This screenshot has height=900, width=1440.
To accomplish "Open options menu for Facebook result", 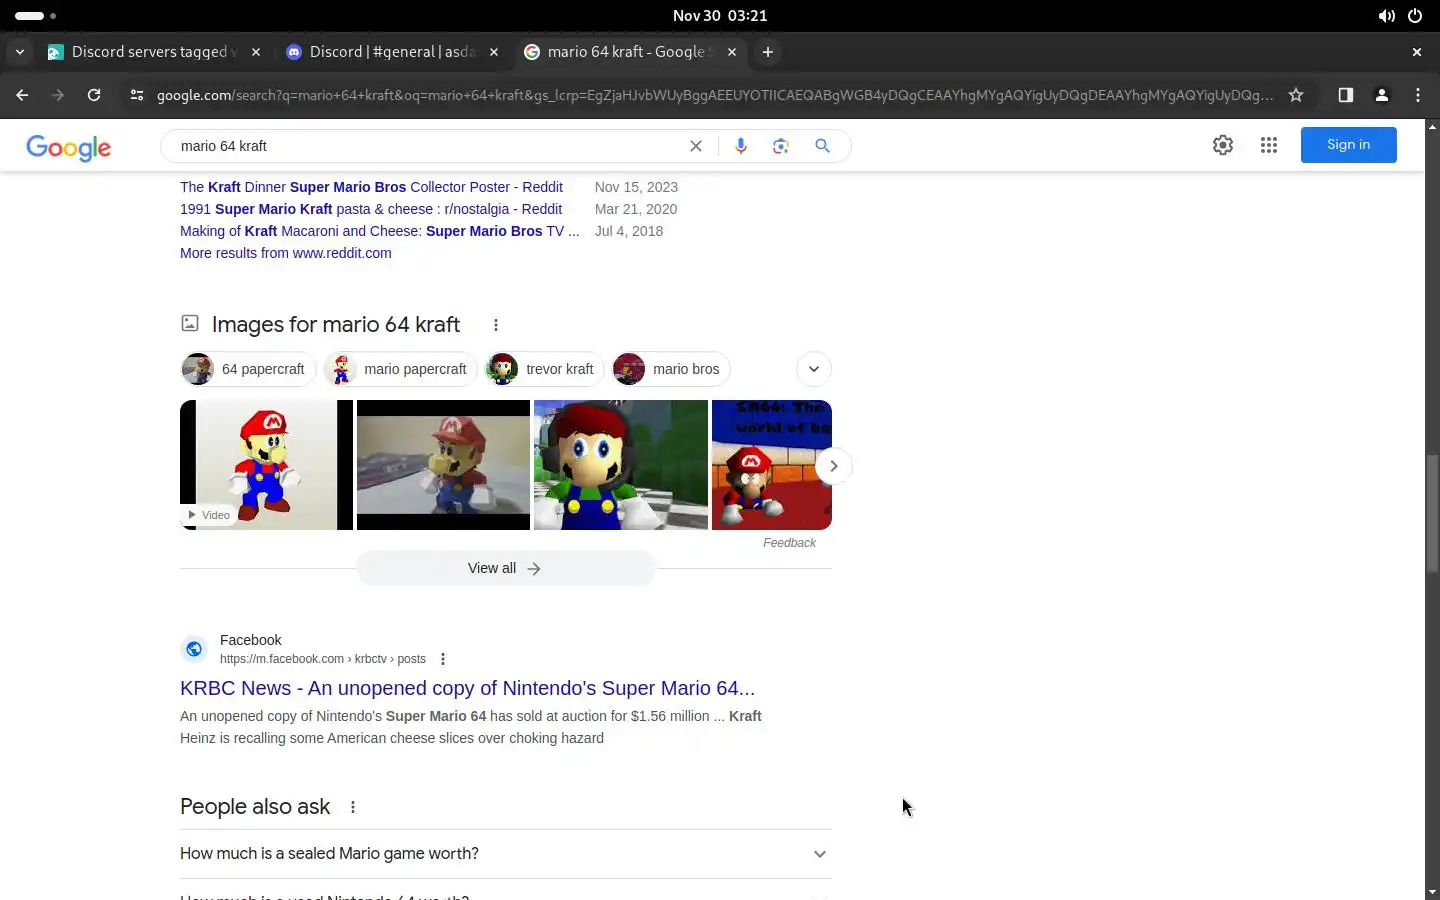I will click(x=443, y=659).
